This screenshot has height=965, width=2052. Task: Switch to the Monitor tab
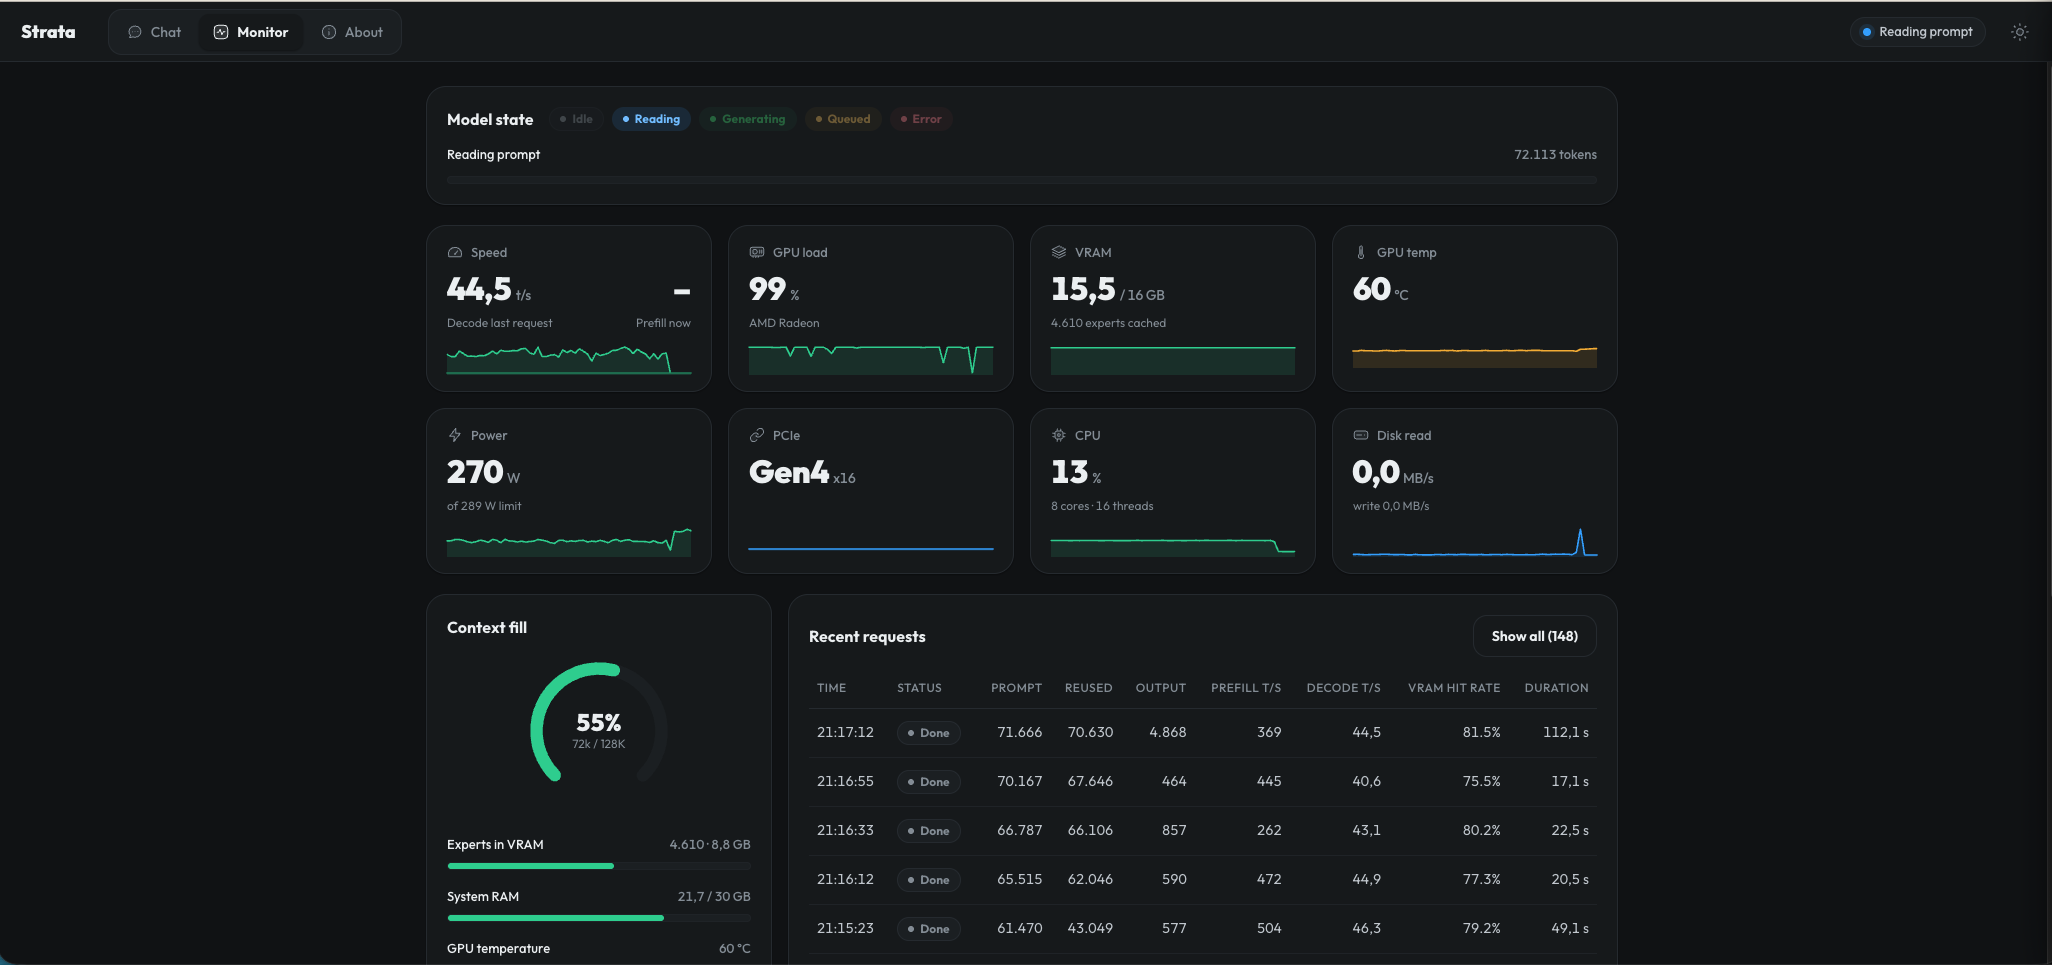pos(251,32)
